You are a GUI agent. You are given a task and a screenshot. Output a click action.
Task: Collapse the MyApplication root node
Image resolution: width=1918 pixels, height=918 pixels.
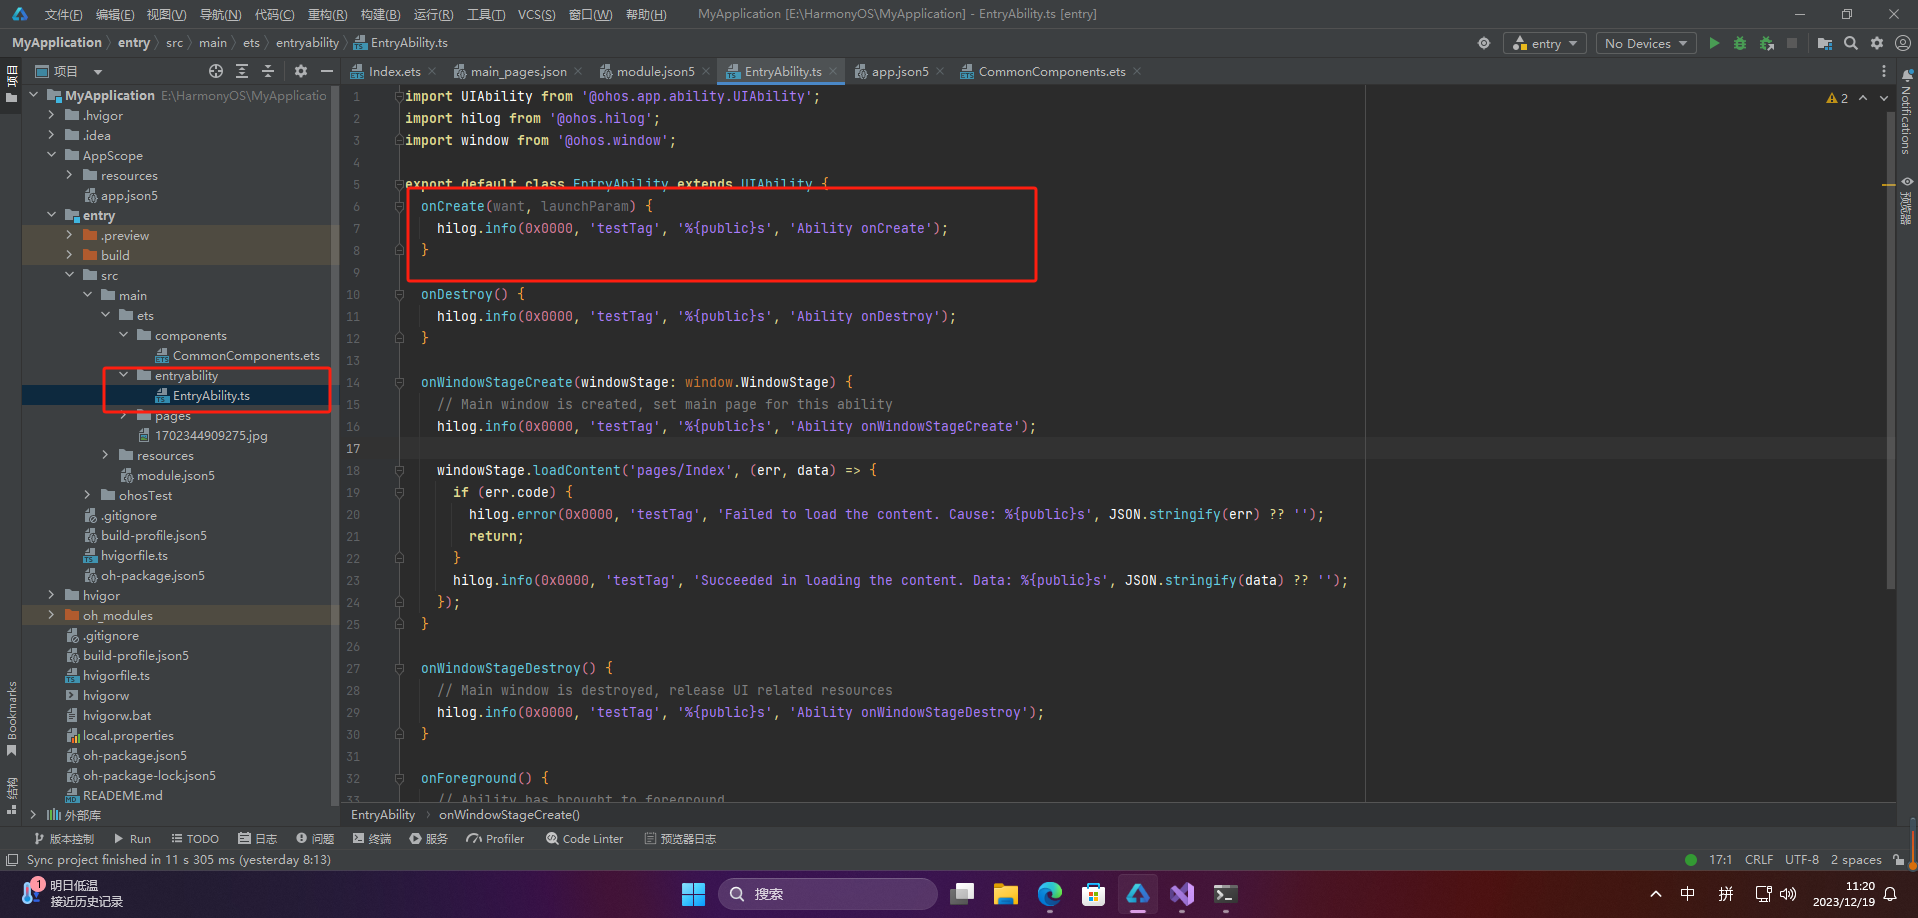34,95
